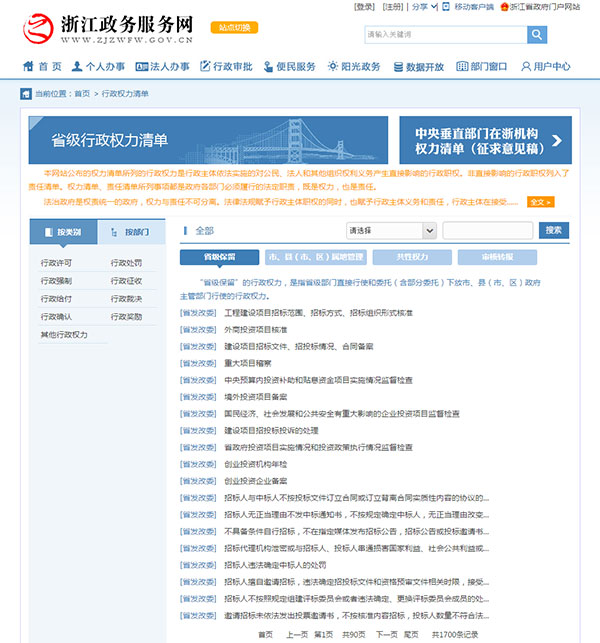600x643 pixels.
Task: Click the sun icon next to 阳光政务
Action: (x=332, y=67)
